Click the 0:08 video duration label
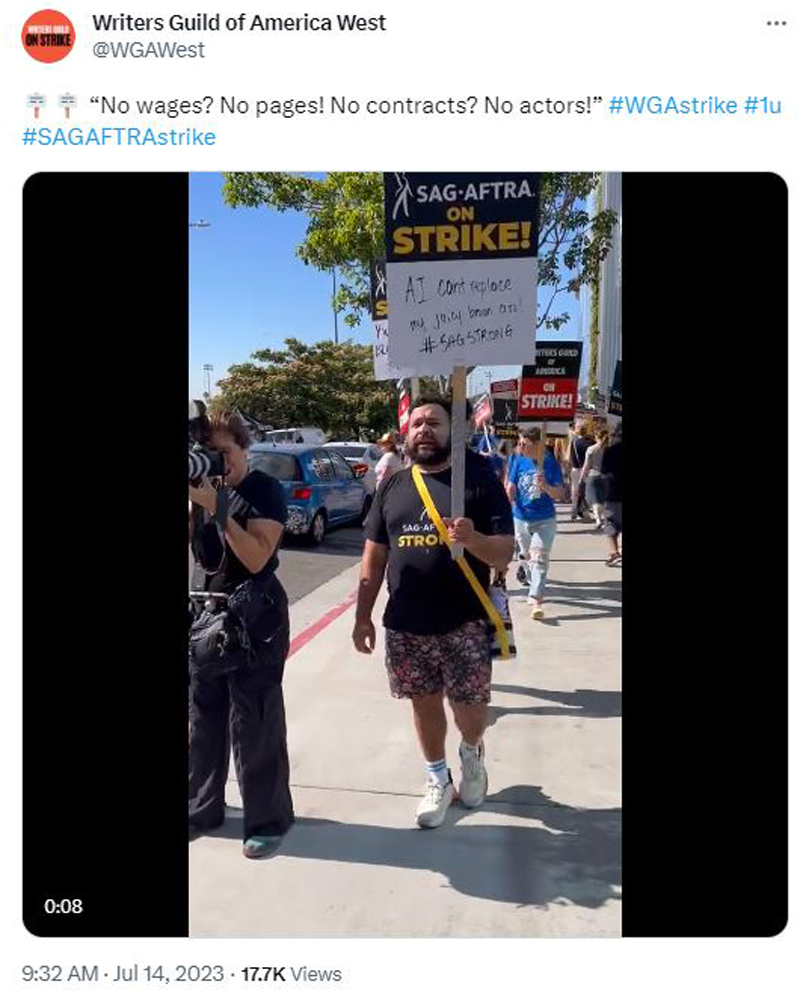Screen dimensions: 800x999 click(x=64, y=906)
